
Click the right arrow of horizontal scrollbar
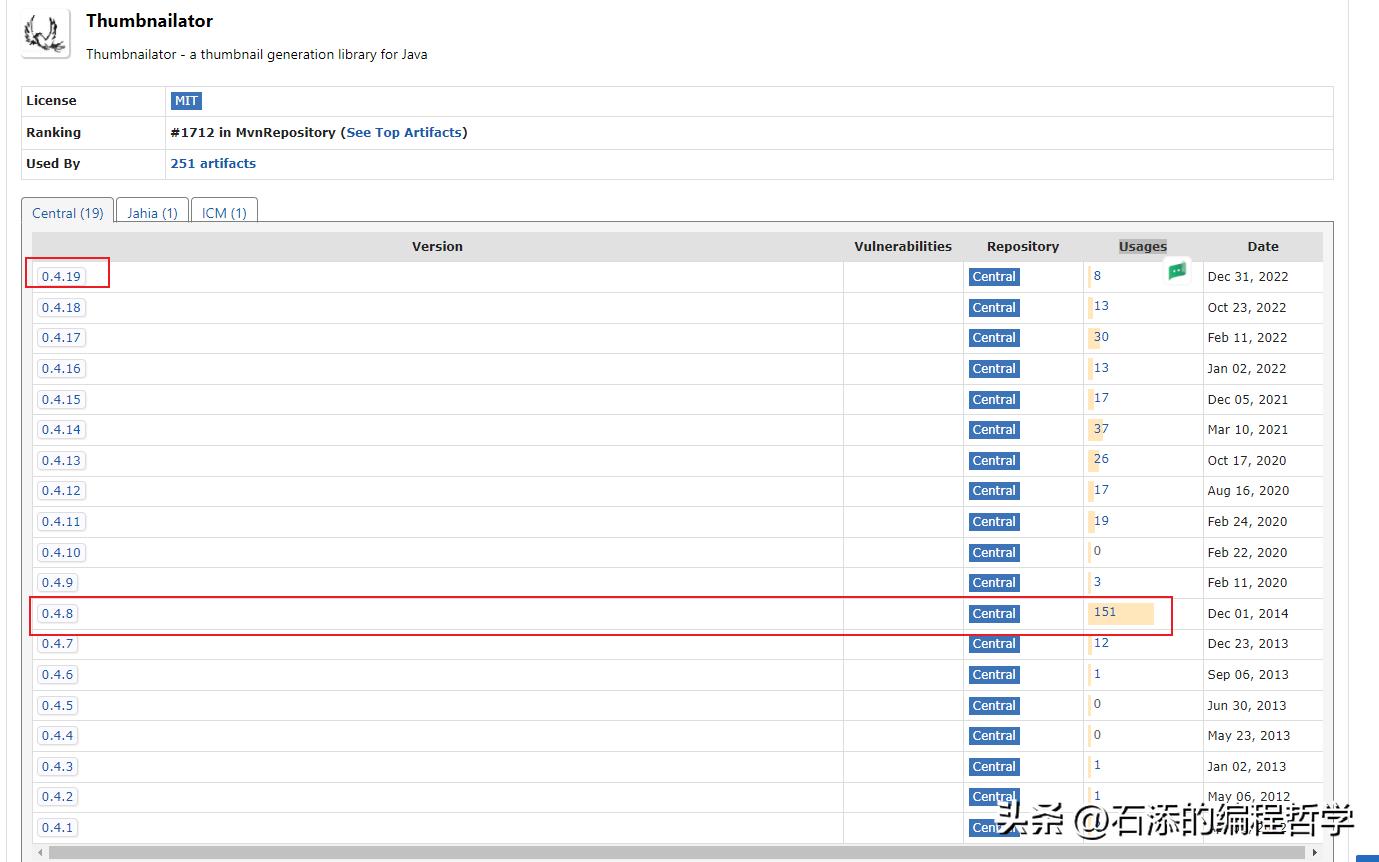pos(1315,853)
